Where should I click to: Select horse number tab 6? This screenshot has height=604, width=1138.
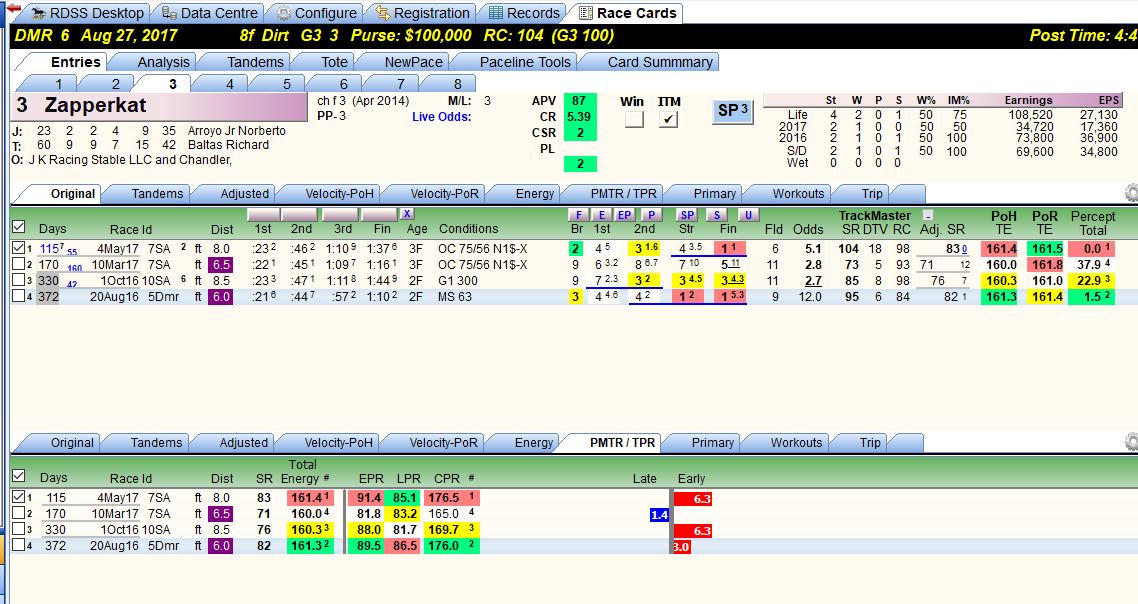(x=343, y=83)
